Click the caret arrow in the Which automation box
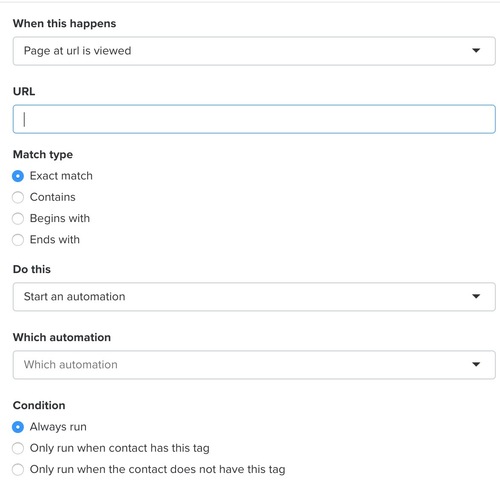 476,364
